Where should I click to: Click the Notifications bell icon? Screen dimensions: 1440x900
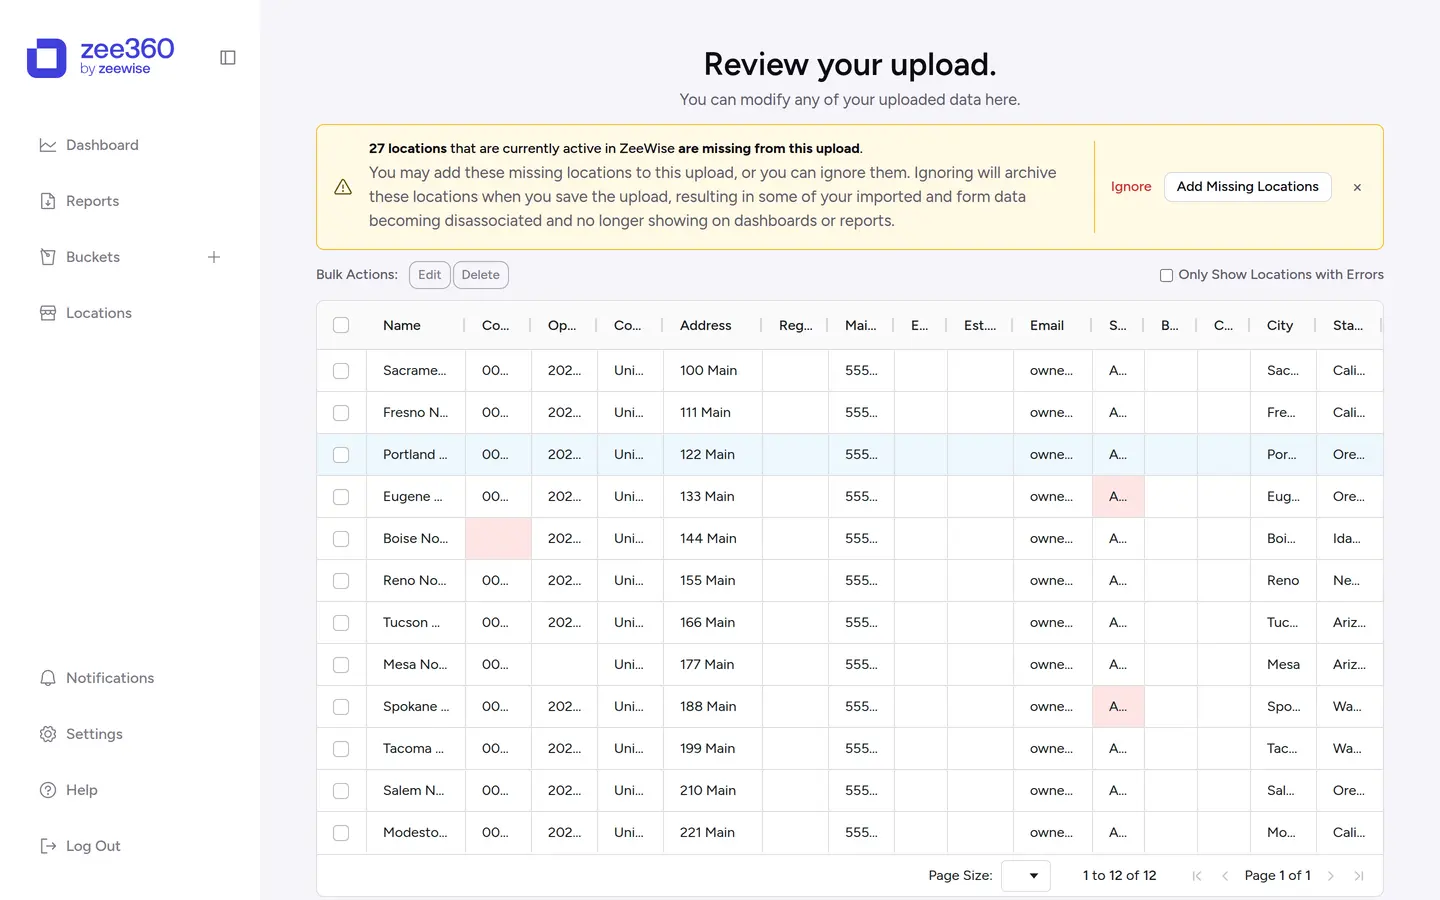pyautogui.click(x=47, y=678)
